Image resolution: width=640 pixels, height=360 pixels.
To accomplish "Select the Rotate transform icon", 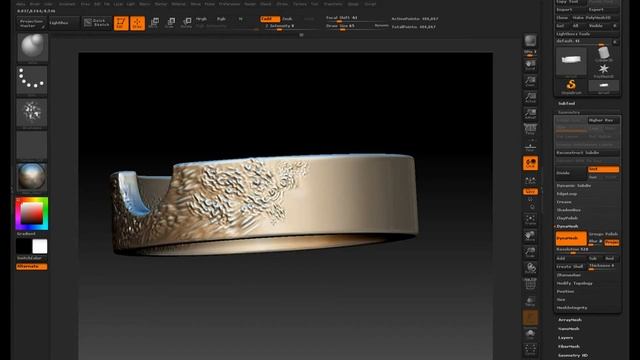I will (186, 23).
